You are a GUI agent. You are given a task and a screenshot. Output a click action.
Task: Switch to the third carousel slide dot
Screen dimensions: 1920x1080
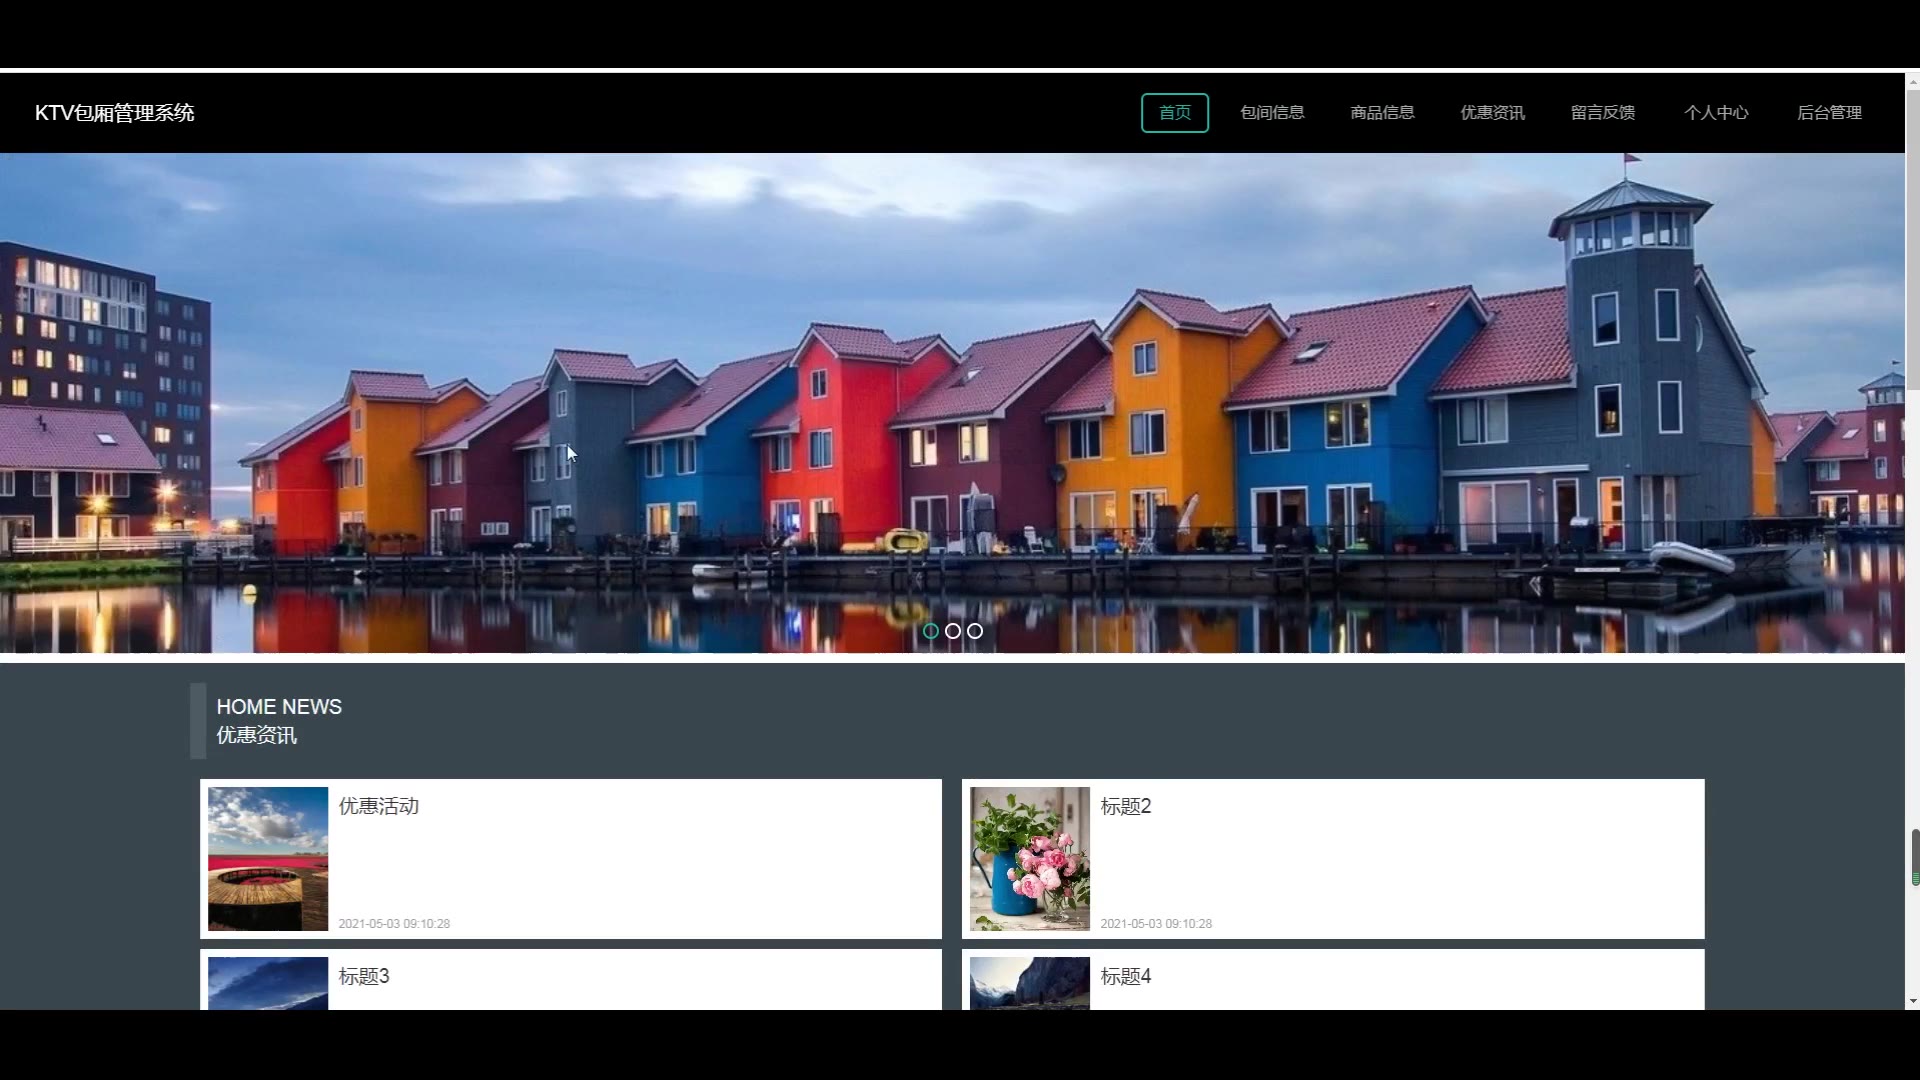coord(975,631)
